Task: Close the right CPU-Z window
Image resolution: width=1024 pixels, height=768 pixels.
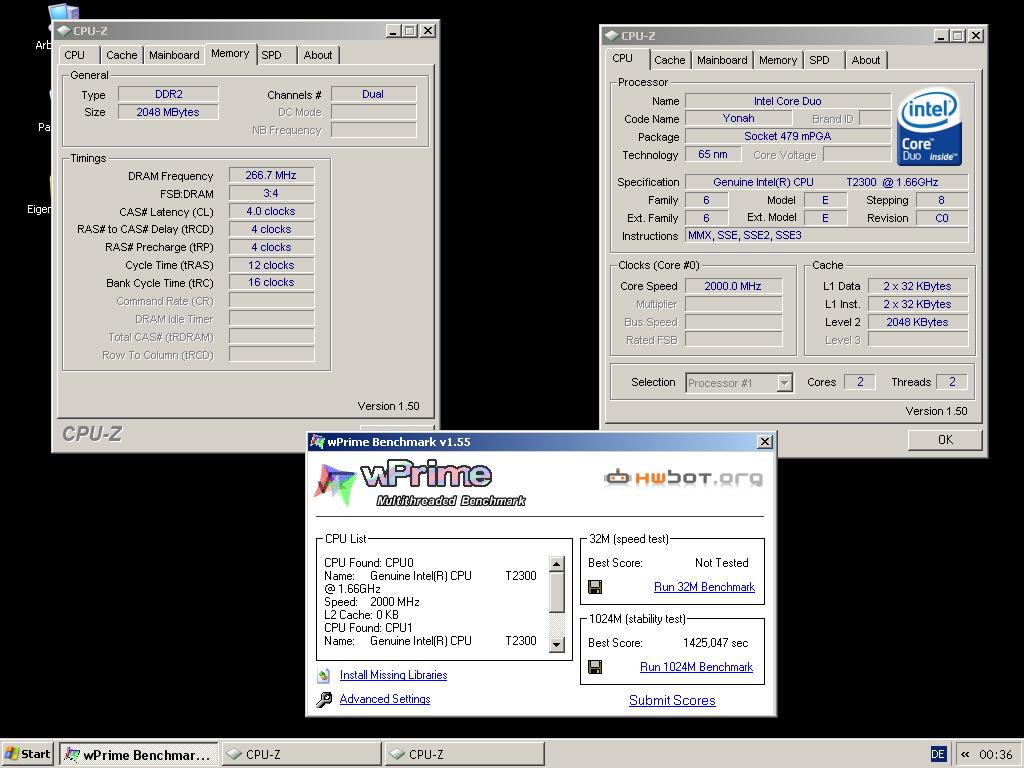Action: 976,36
